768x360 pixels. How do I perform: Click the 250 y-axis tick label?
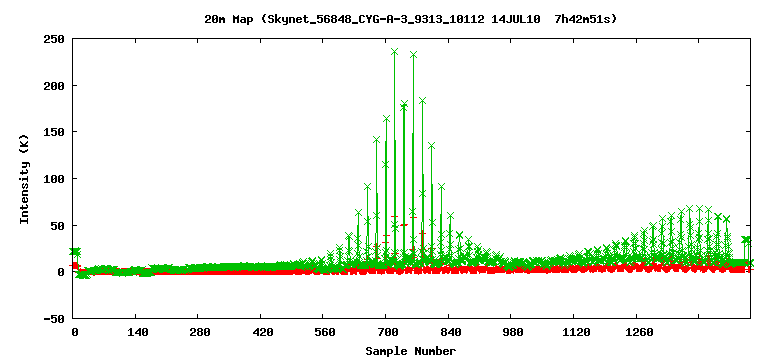(x=55, y=39)
